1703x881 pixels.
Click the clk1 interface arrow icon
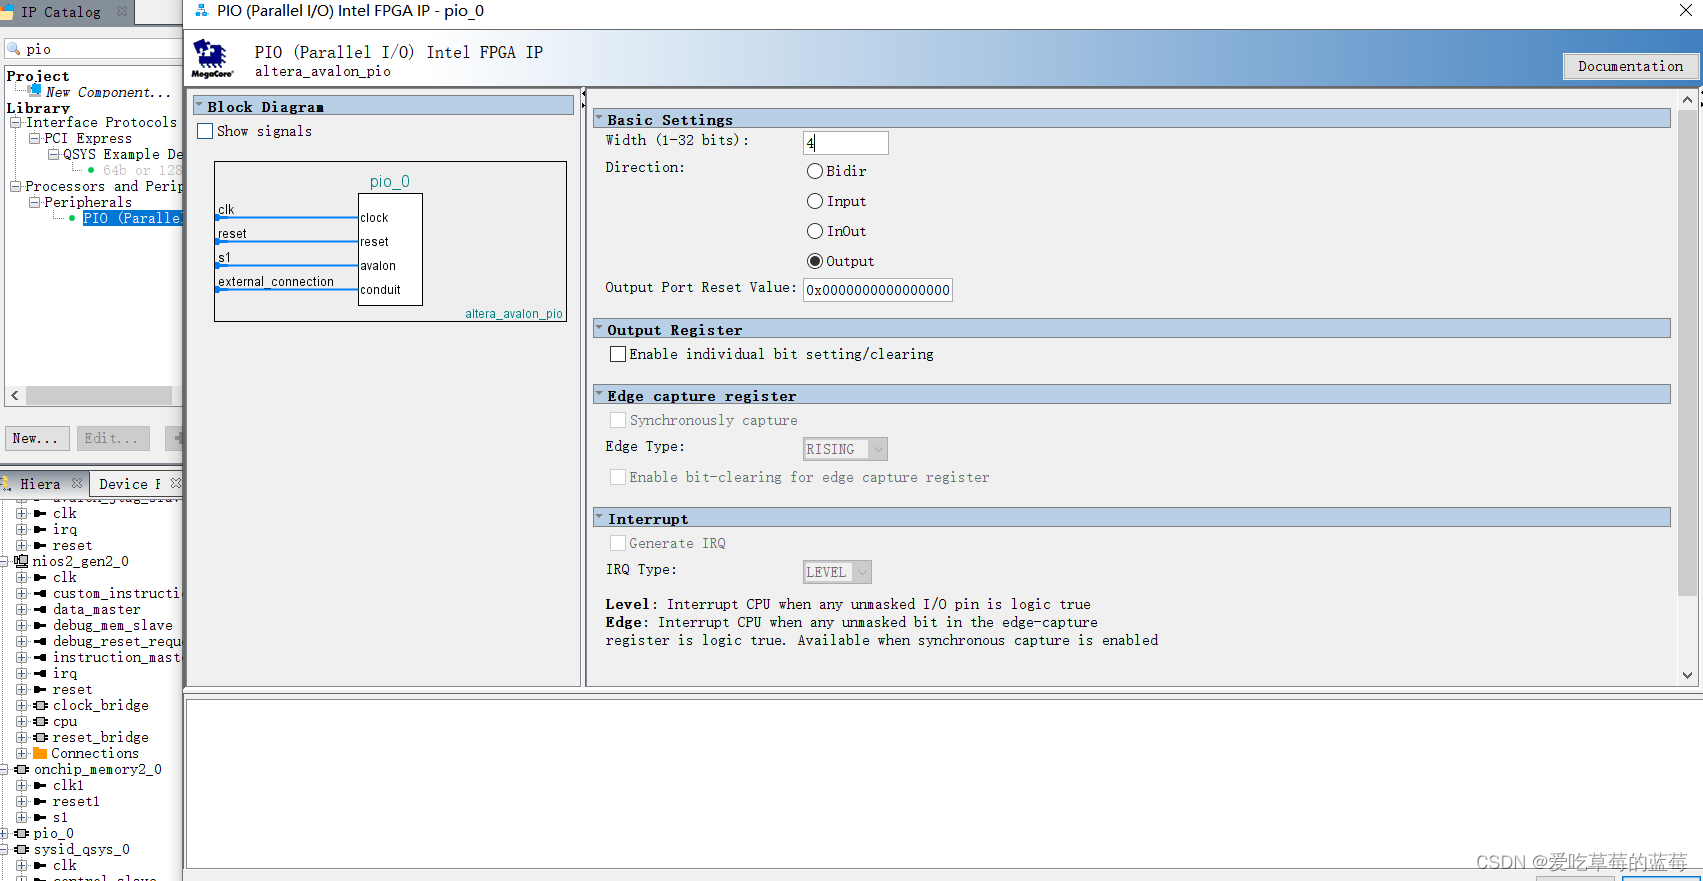tap(40, 785)
